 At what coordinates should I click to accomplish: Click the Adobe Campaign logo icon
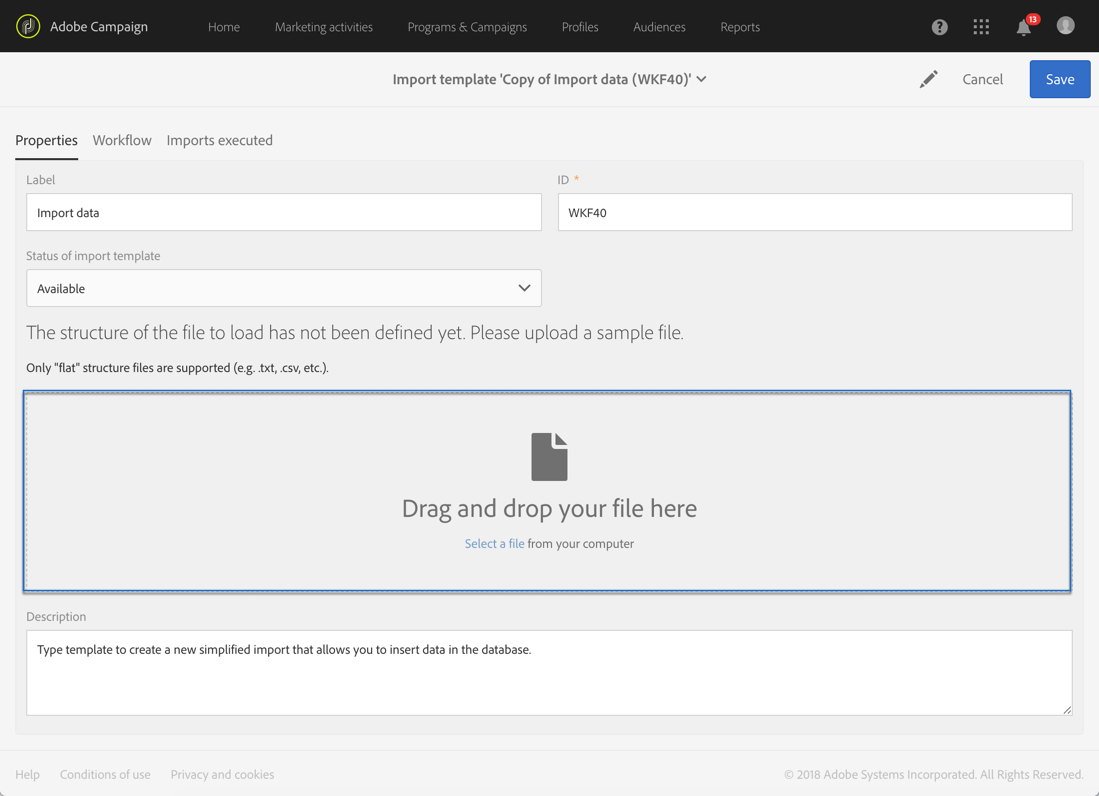coord(28,27)
